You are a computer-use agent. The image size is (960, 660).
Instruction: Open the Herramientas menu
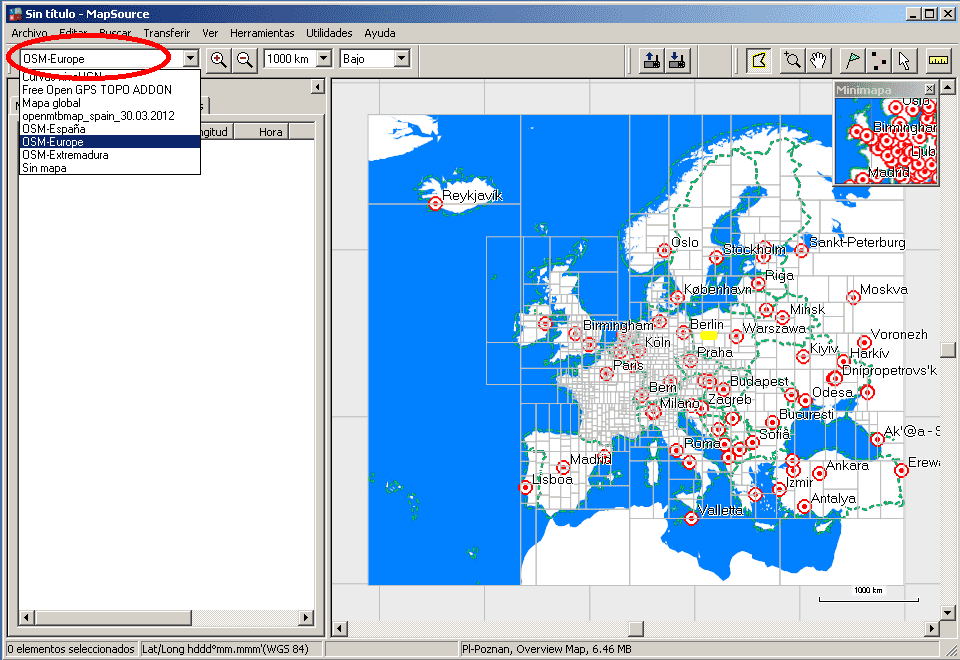[262, 33]
